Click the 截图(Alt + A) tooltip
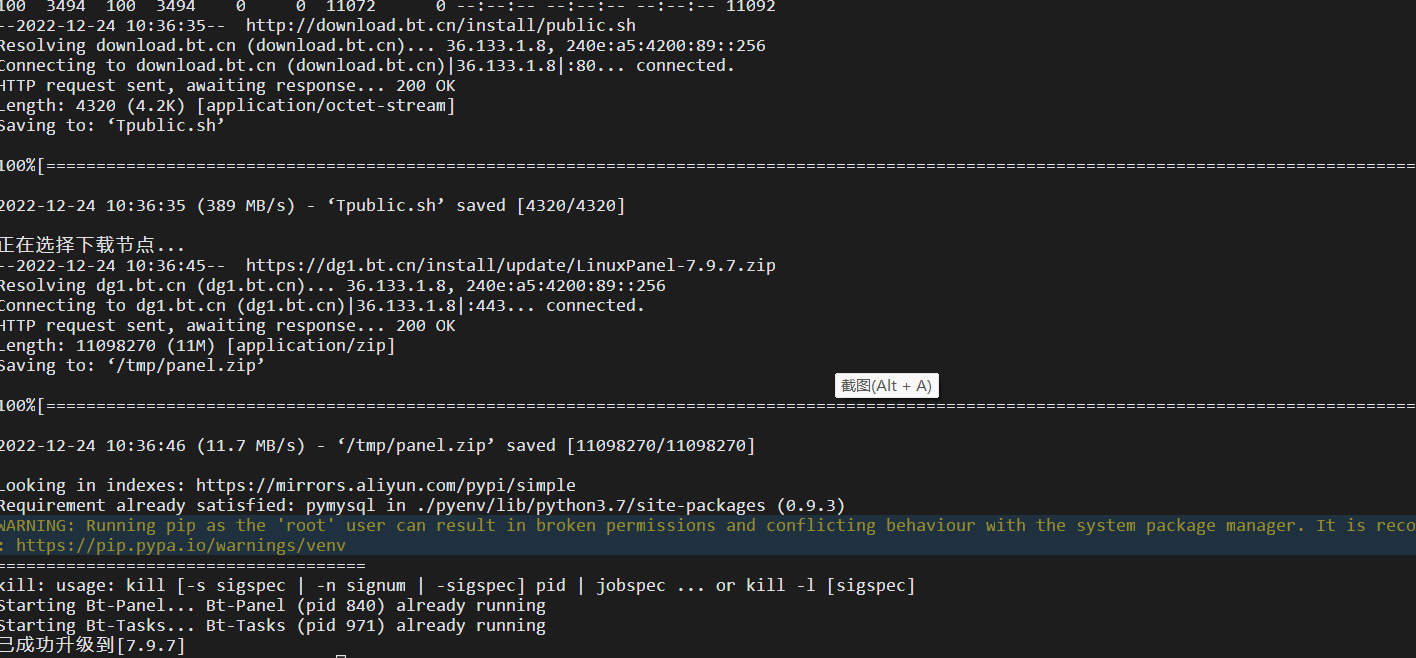This screenshot has width=1416, height=658. 886,386
